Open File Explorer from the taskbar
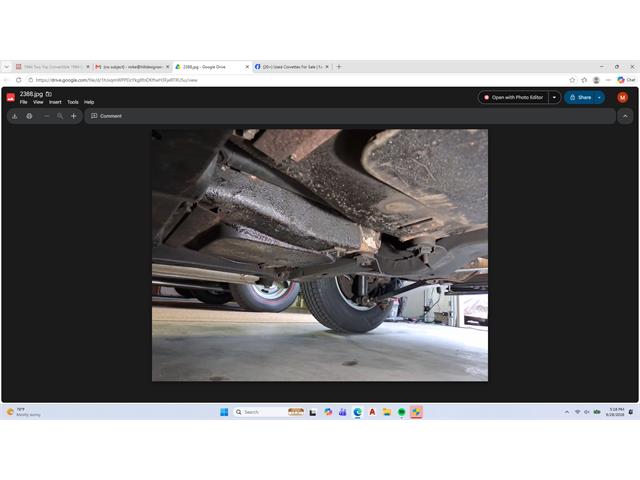Screen dimensions: 640x480 (x=387, y=412)
